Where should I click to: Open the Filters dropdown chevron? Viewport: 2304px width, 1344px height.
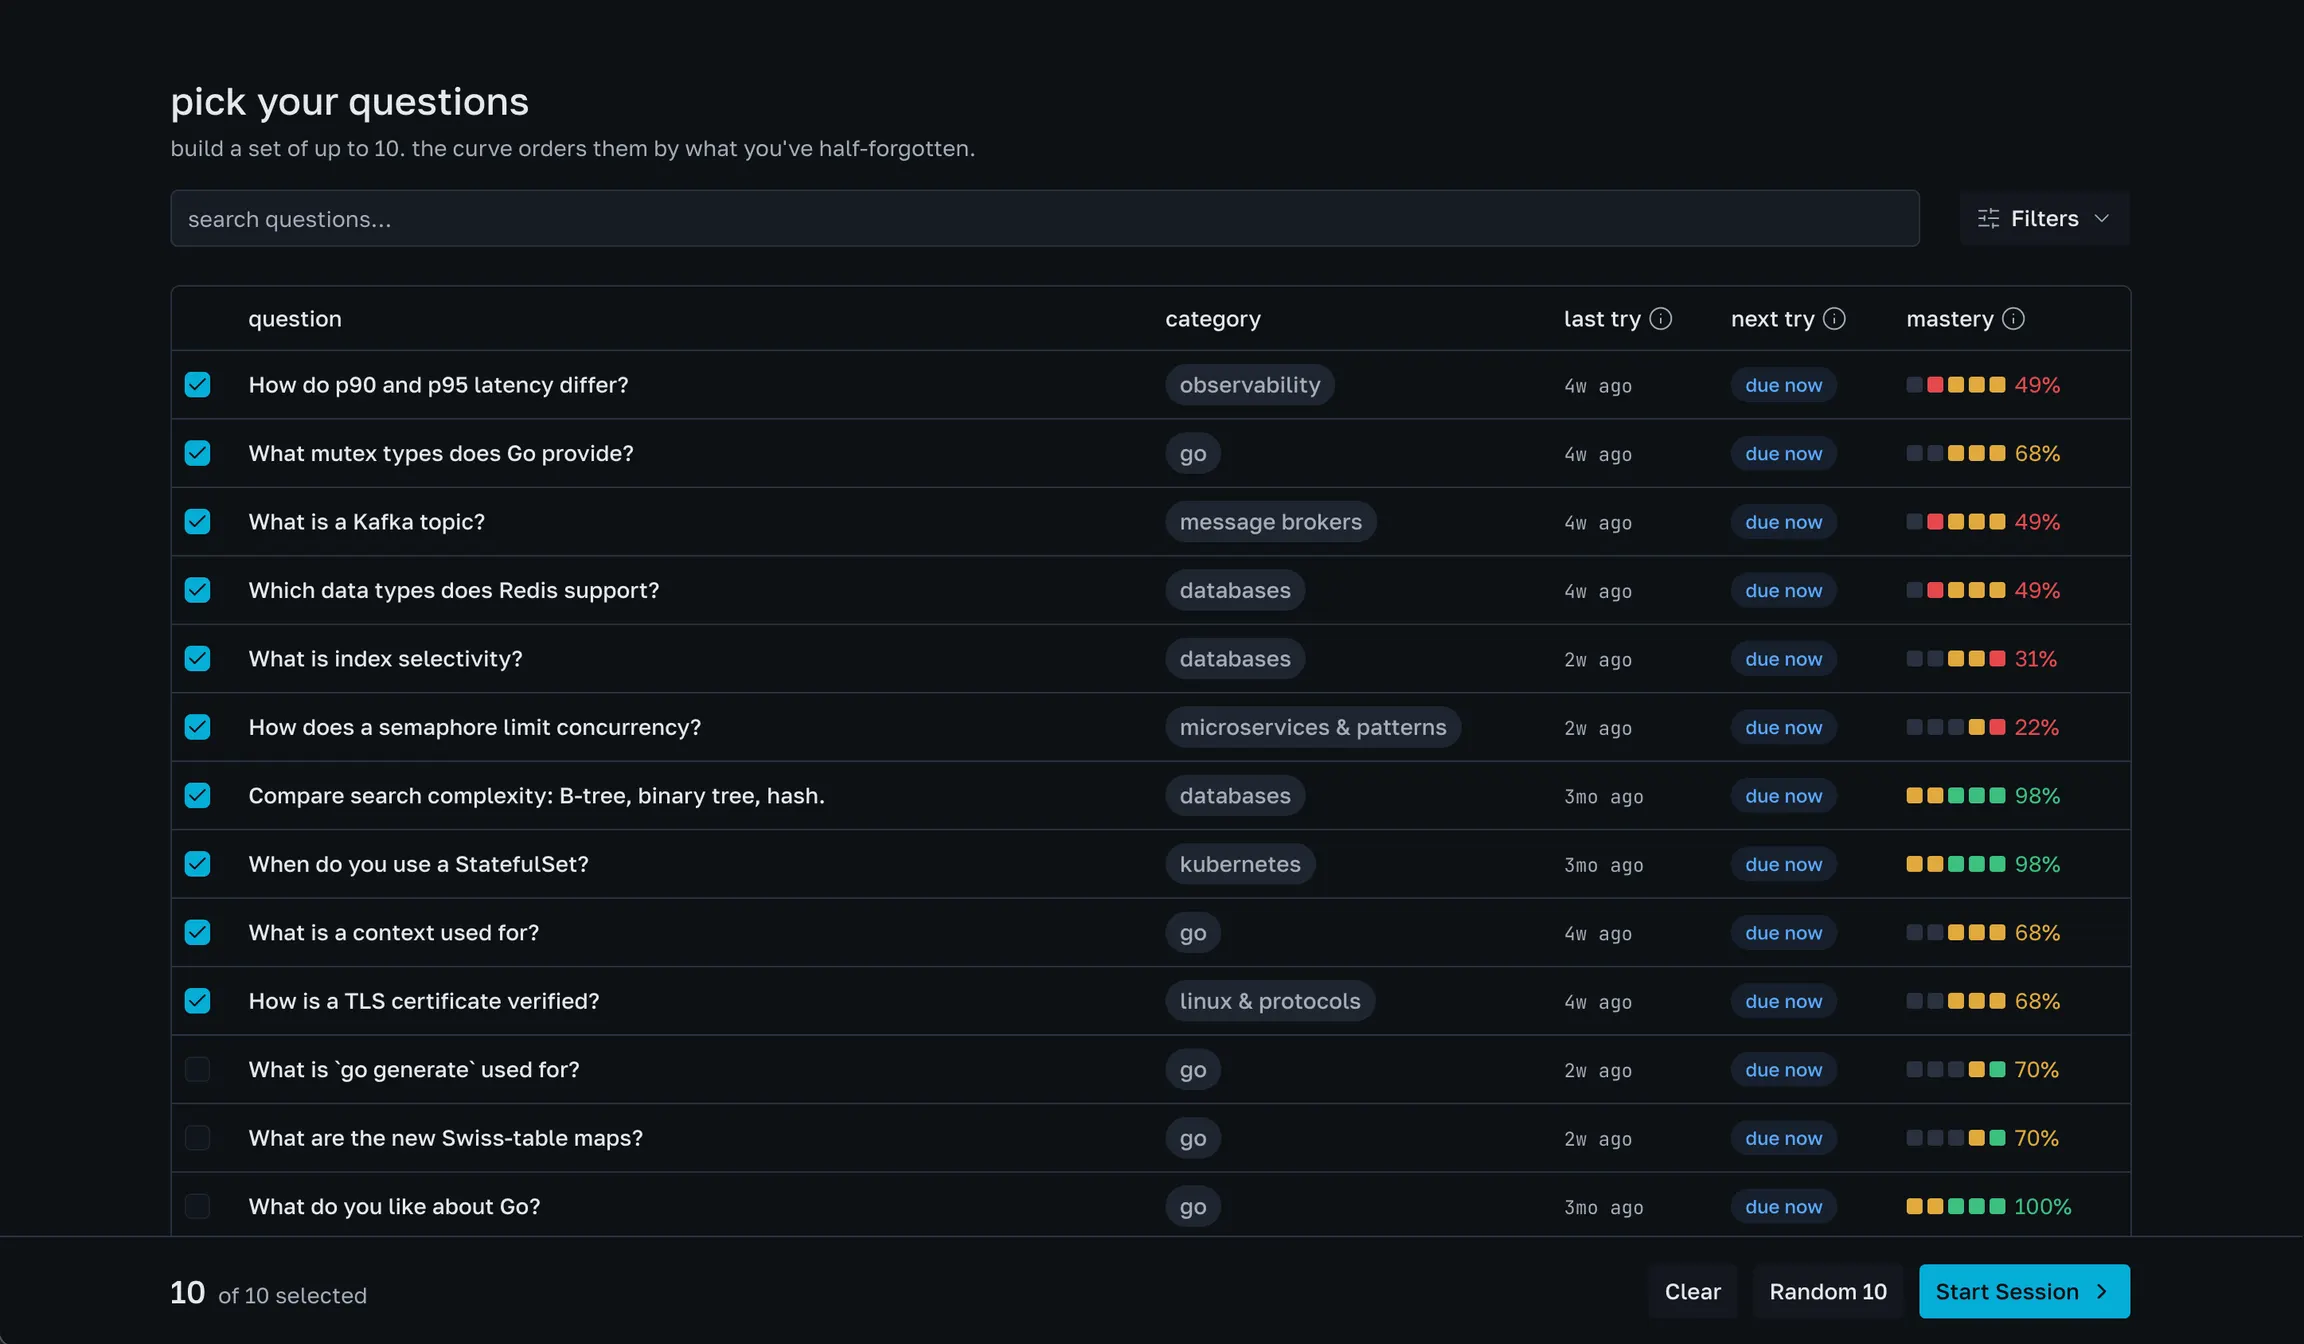[x=2101, y=218]
